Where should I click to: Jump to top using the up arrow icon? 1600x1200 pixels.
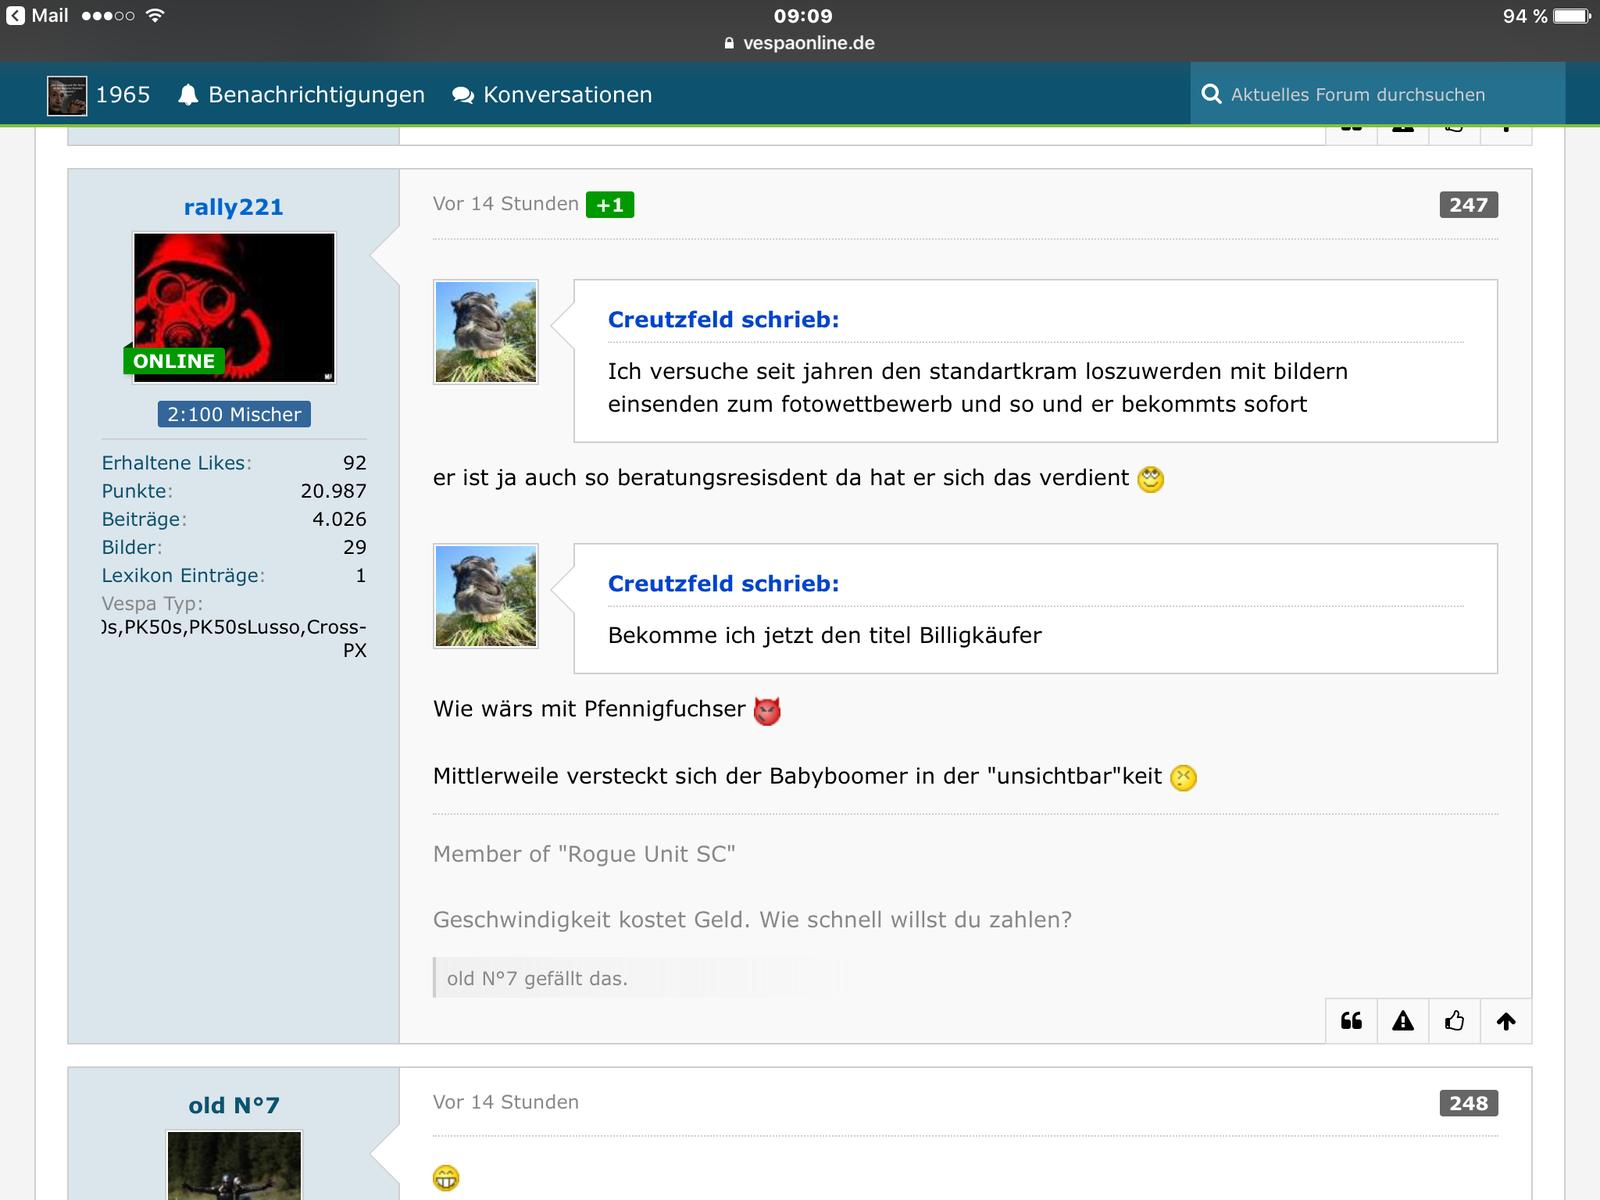(x=1506, y=1021)
